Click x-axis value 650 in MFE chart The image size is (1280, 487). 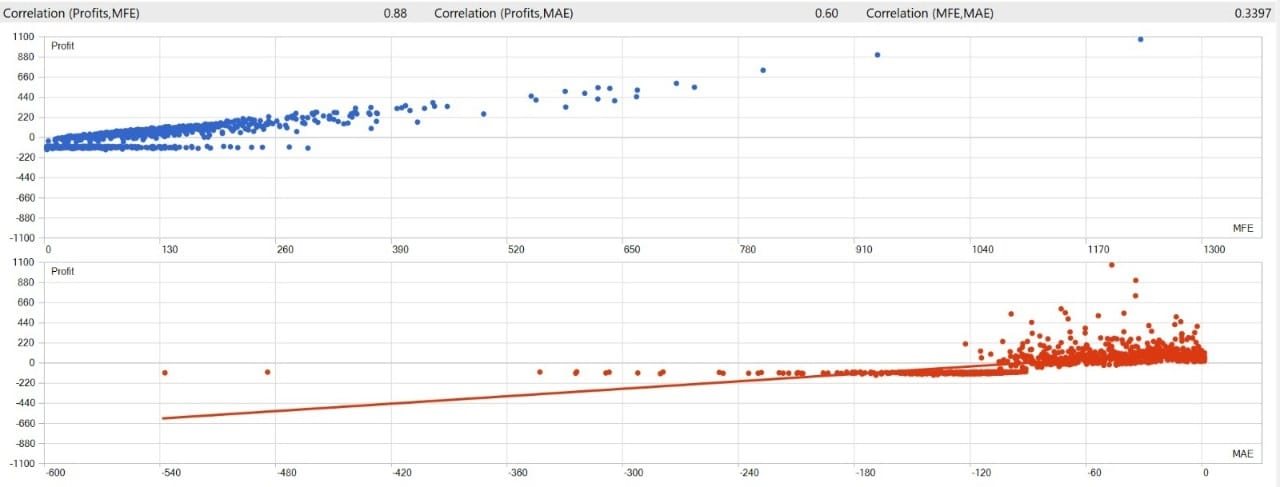tap(631, 248)
